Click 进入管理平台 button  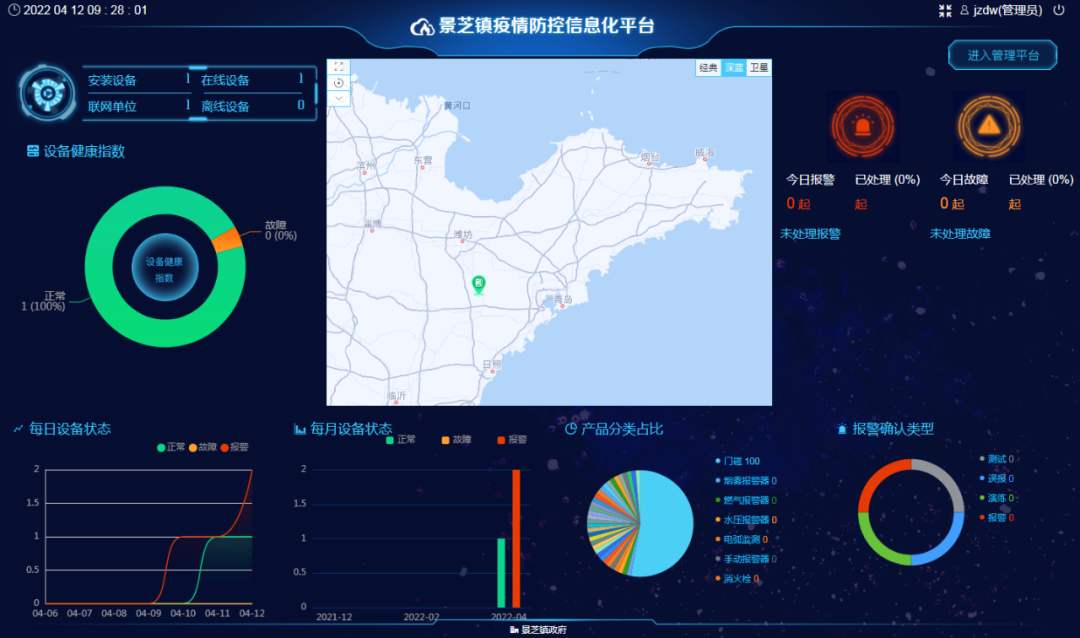tap(1003, 55)
